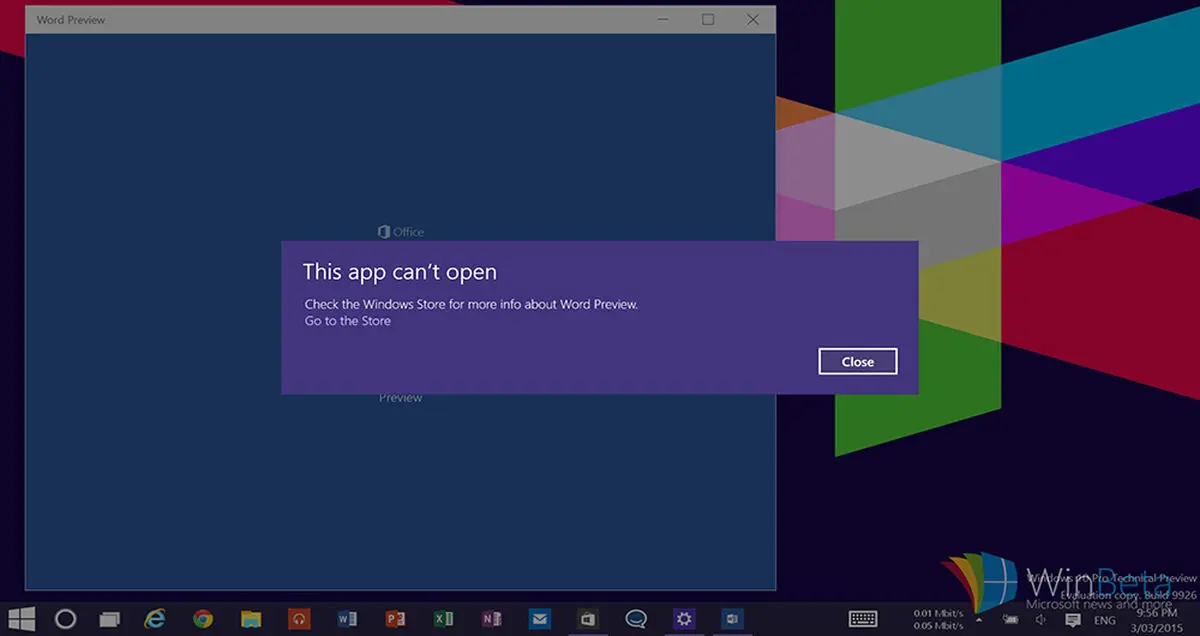Open the Mail app from taskbar
The height and width of the screenshot is (636, 1200).
(540, 618)
